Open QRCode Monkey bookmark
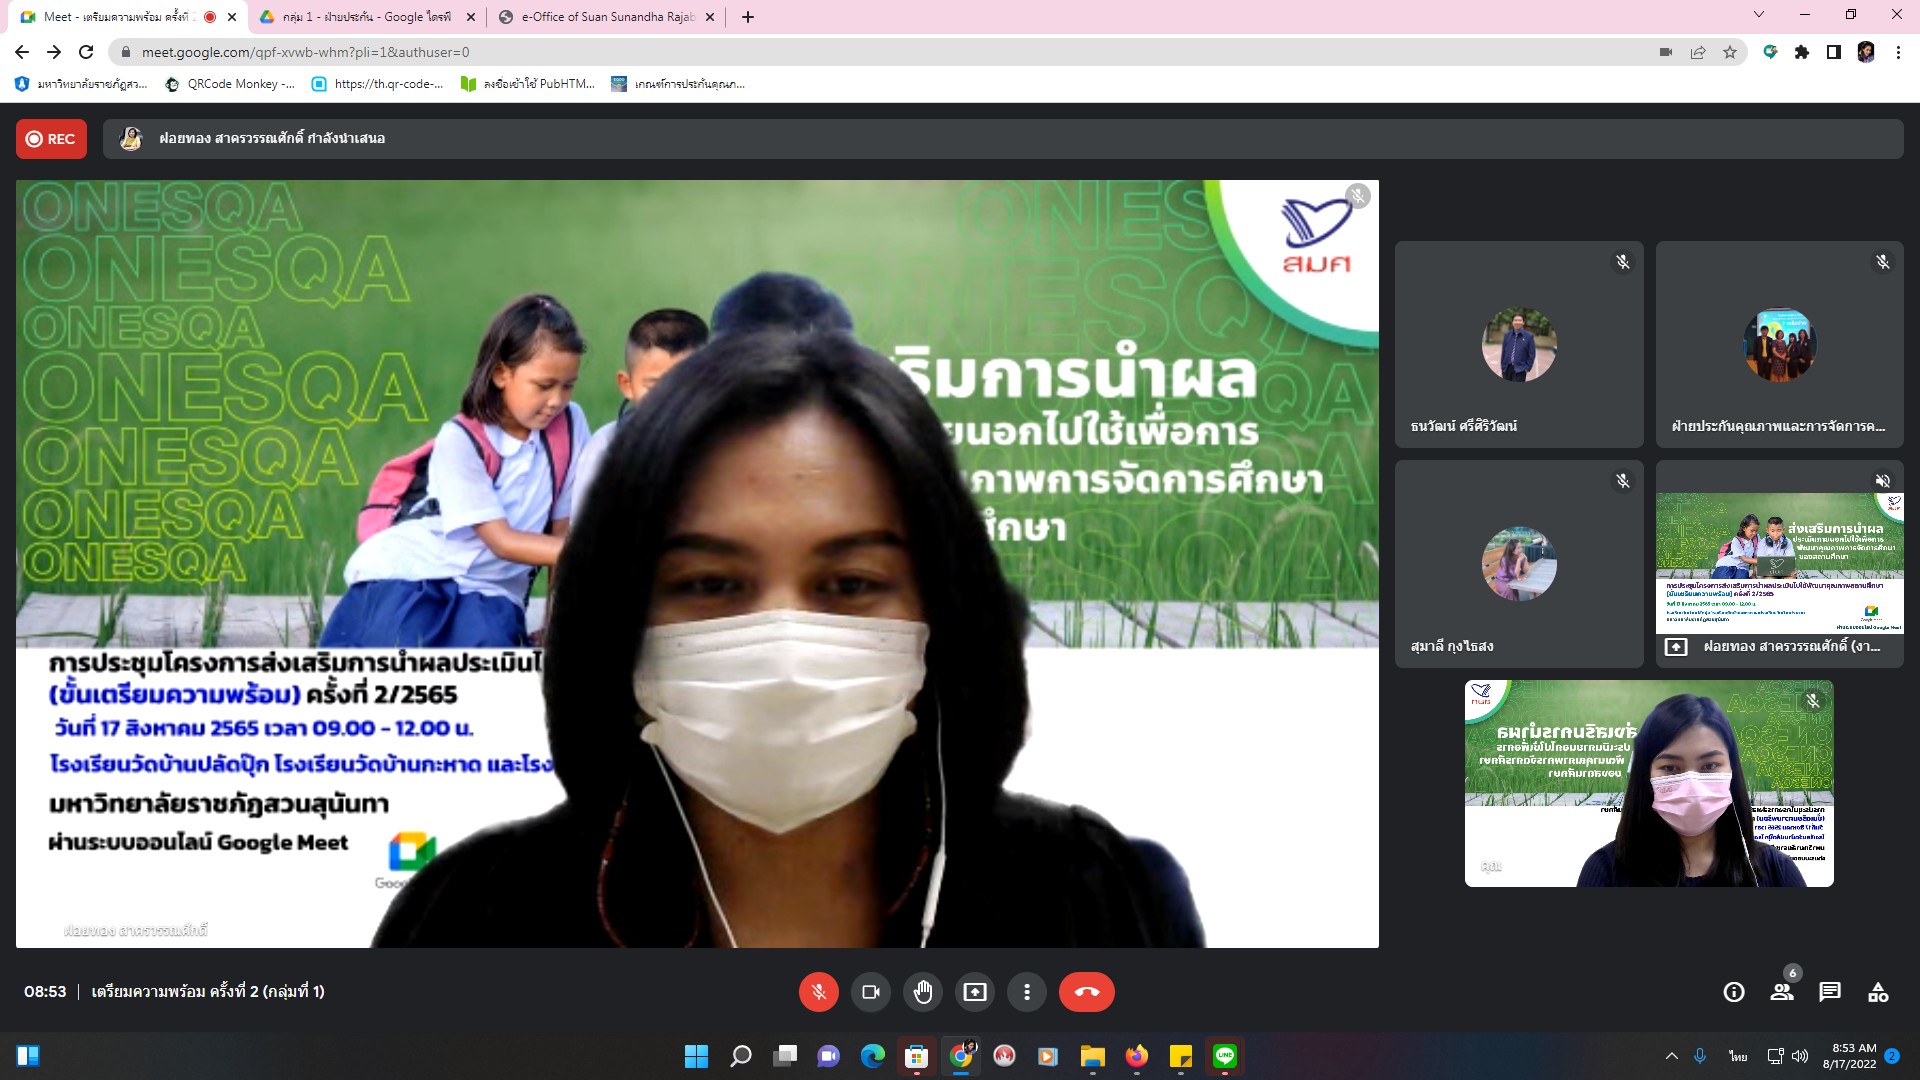This screenshot has width=1920, height=1080. (231, 84)
